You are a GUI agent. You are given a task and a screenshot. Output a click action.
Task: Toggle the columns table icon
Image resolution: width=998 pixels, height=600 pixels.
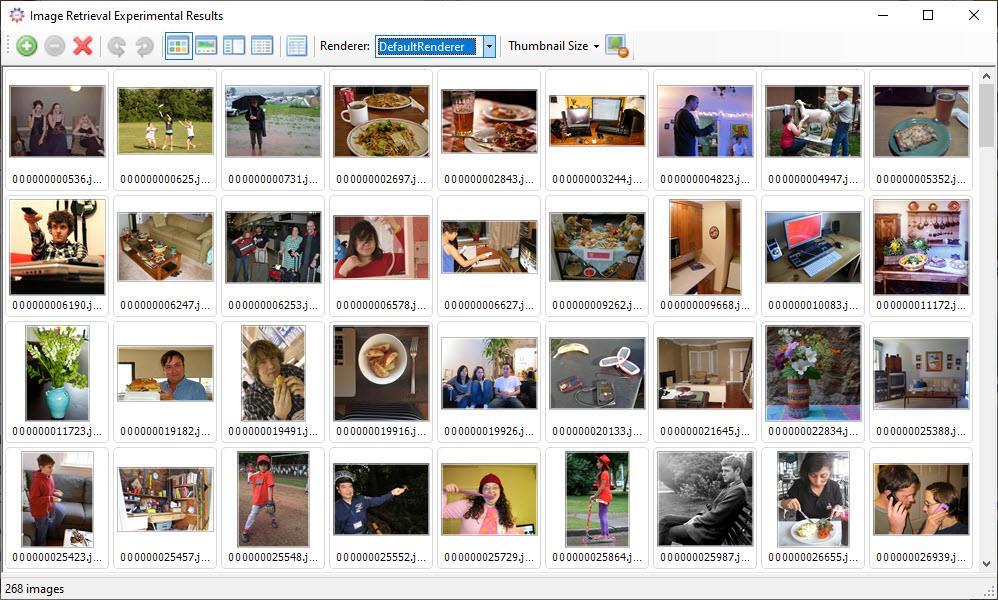pos(297,46)
